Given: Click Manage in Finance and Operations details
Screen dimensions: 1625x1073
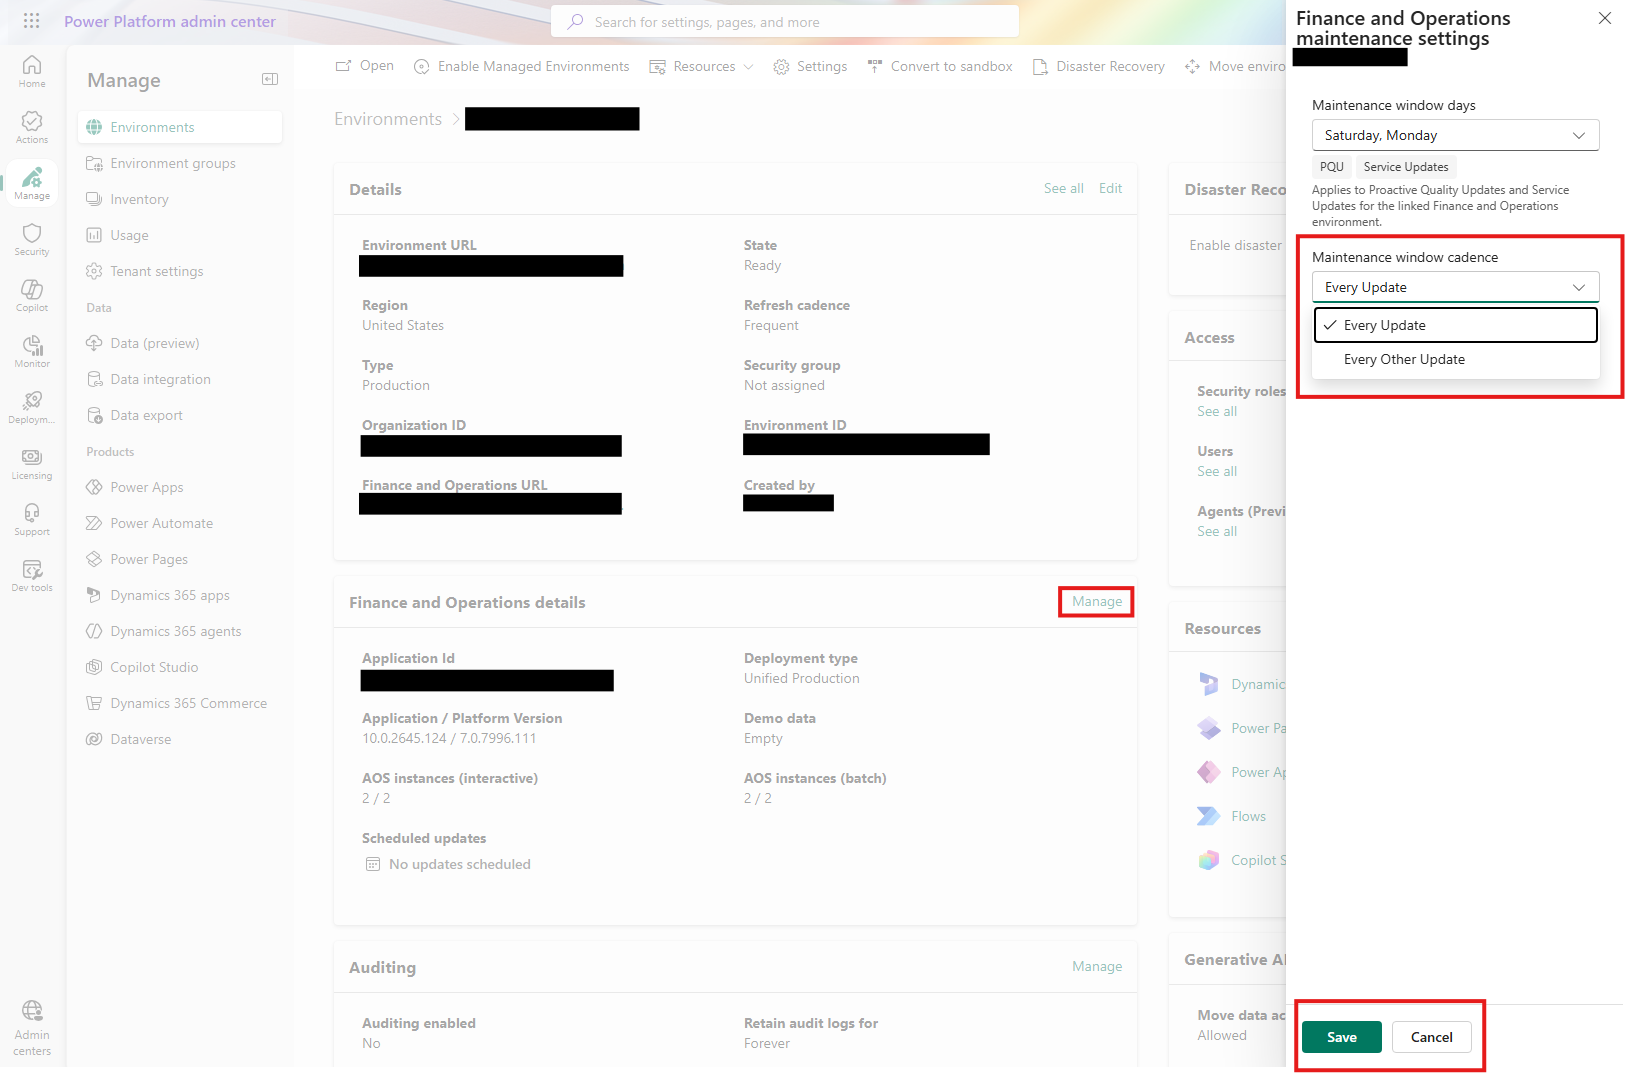Looking at the screenshot, I should [x=1097, y=601].
